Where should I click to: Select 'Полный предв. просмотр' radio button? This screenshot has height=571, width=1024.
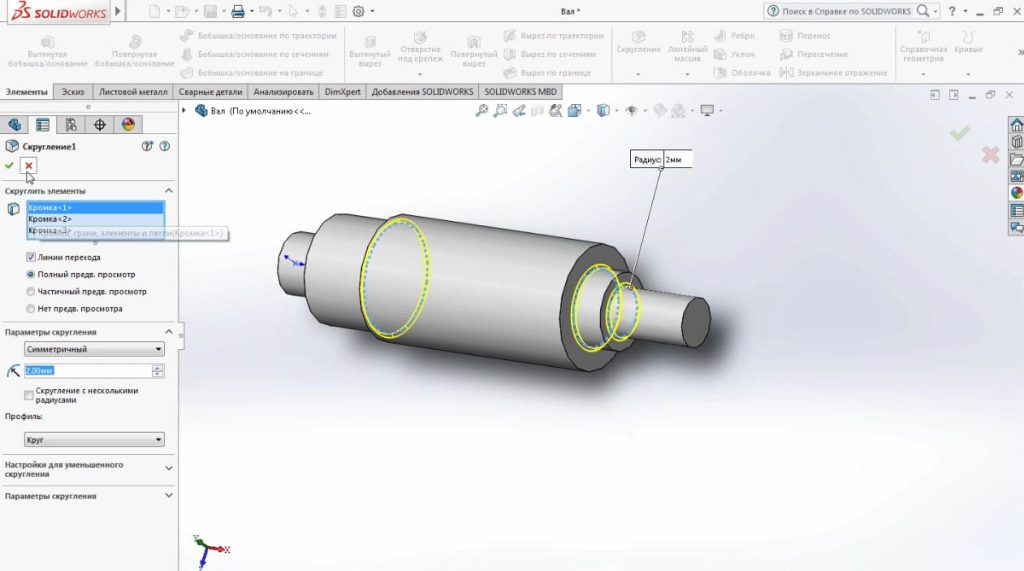pyautogui.click(x=31, y=274)
